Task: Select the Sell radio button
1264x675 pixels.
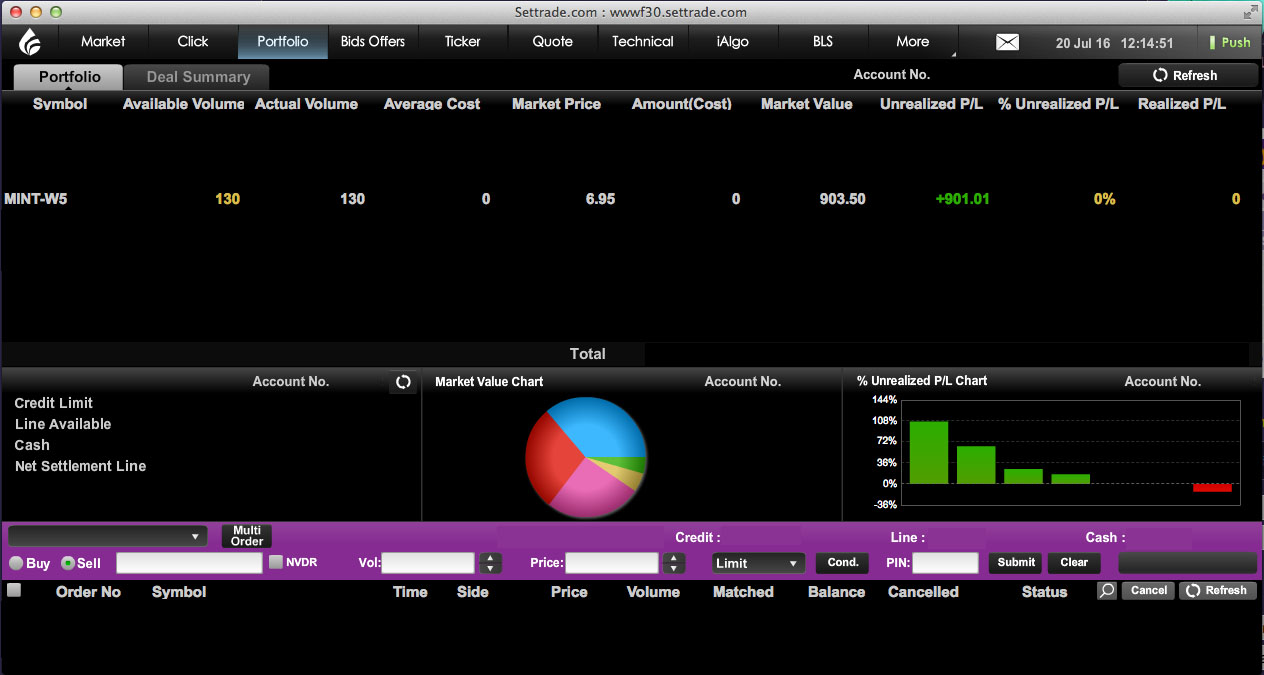Action: click(68, 563)
